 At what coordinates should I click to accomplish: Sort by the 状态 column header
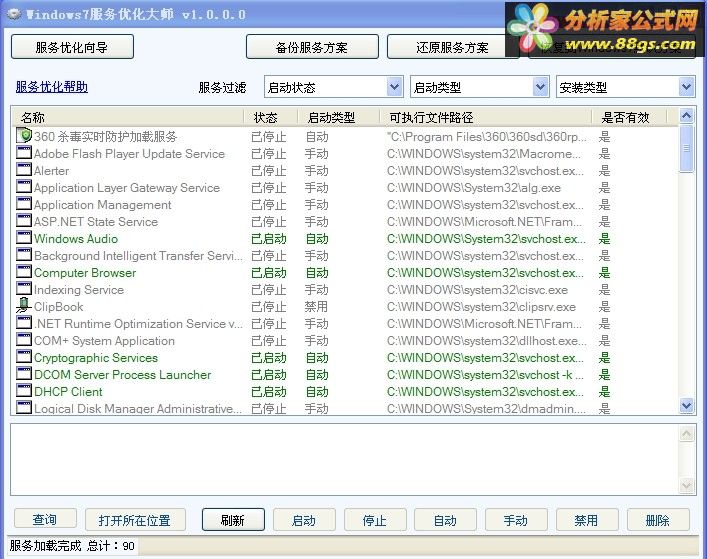pyautogui.click(x=271, y=117)
